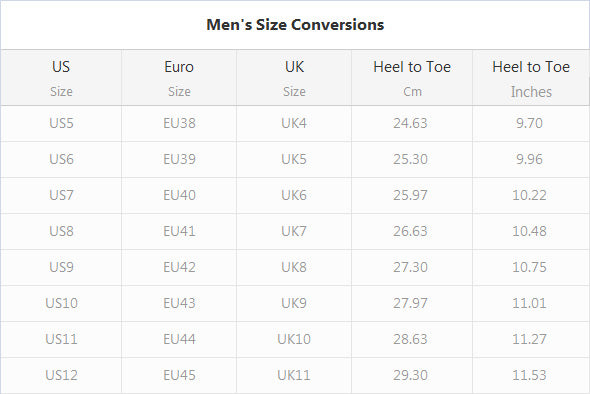Click the EU44 cell
The image size is (590, 394).
point(179,339)
